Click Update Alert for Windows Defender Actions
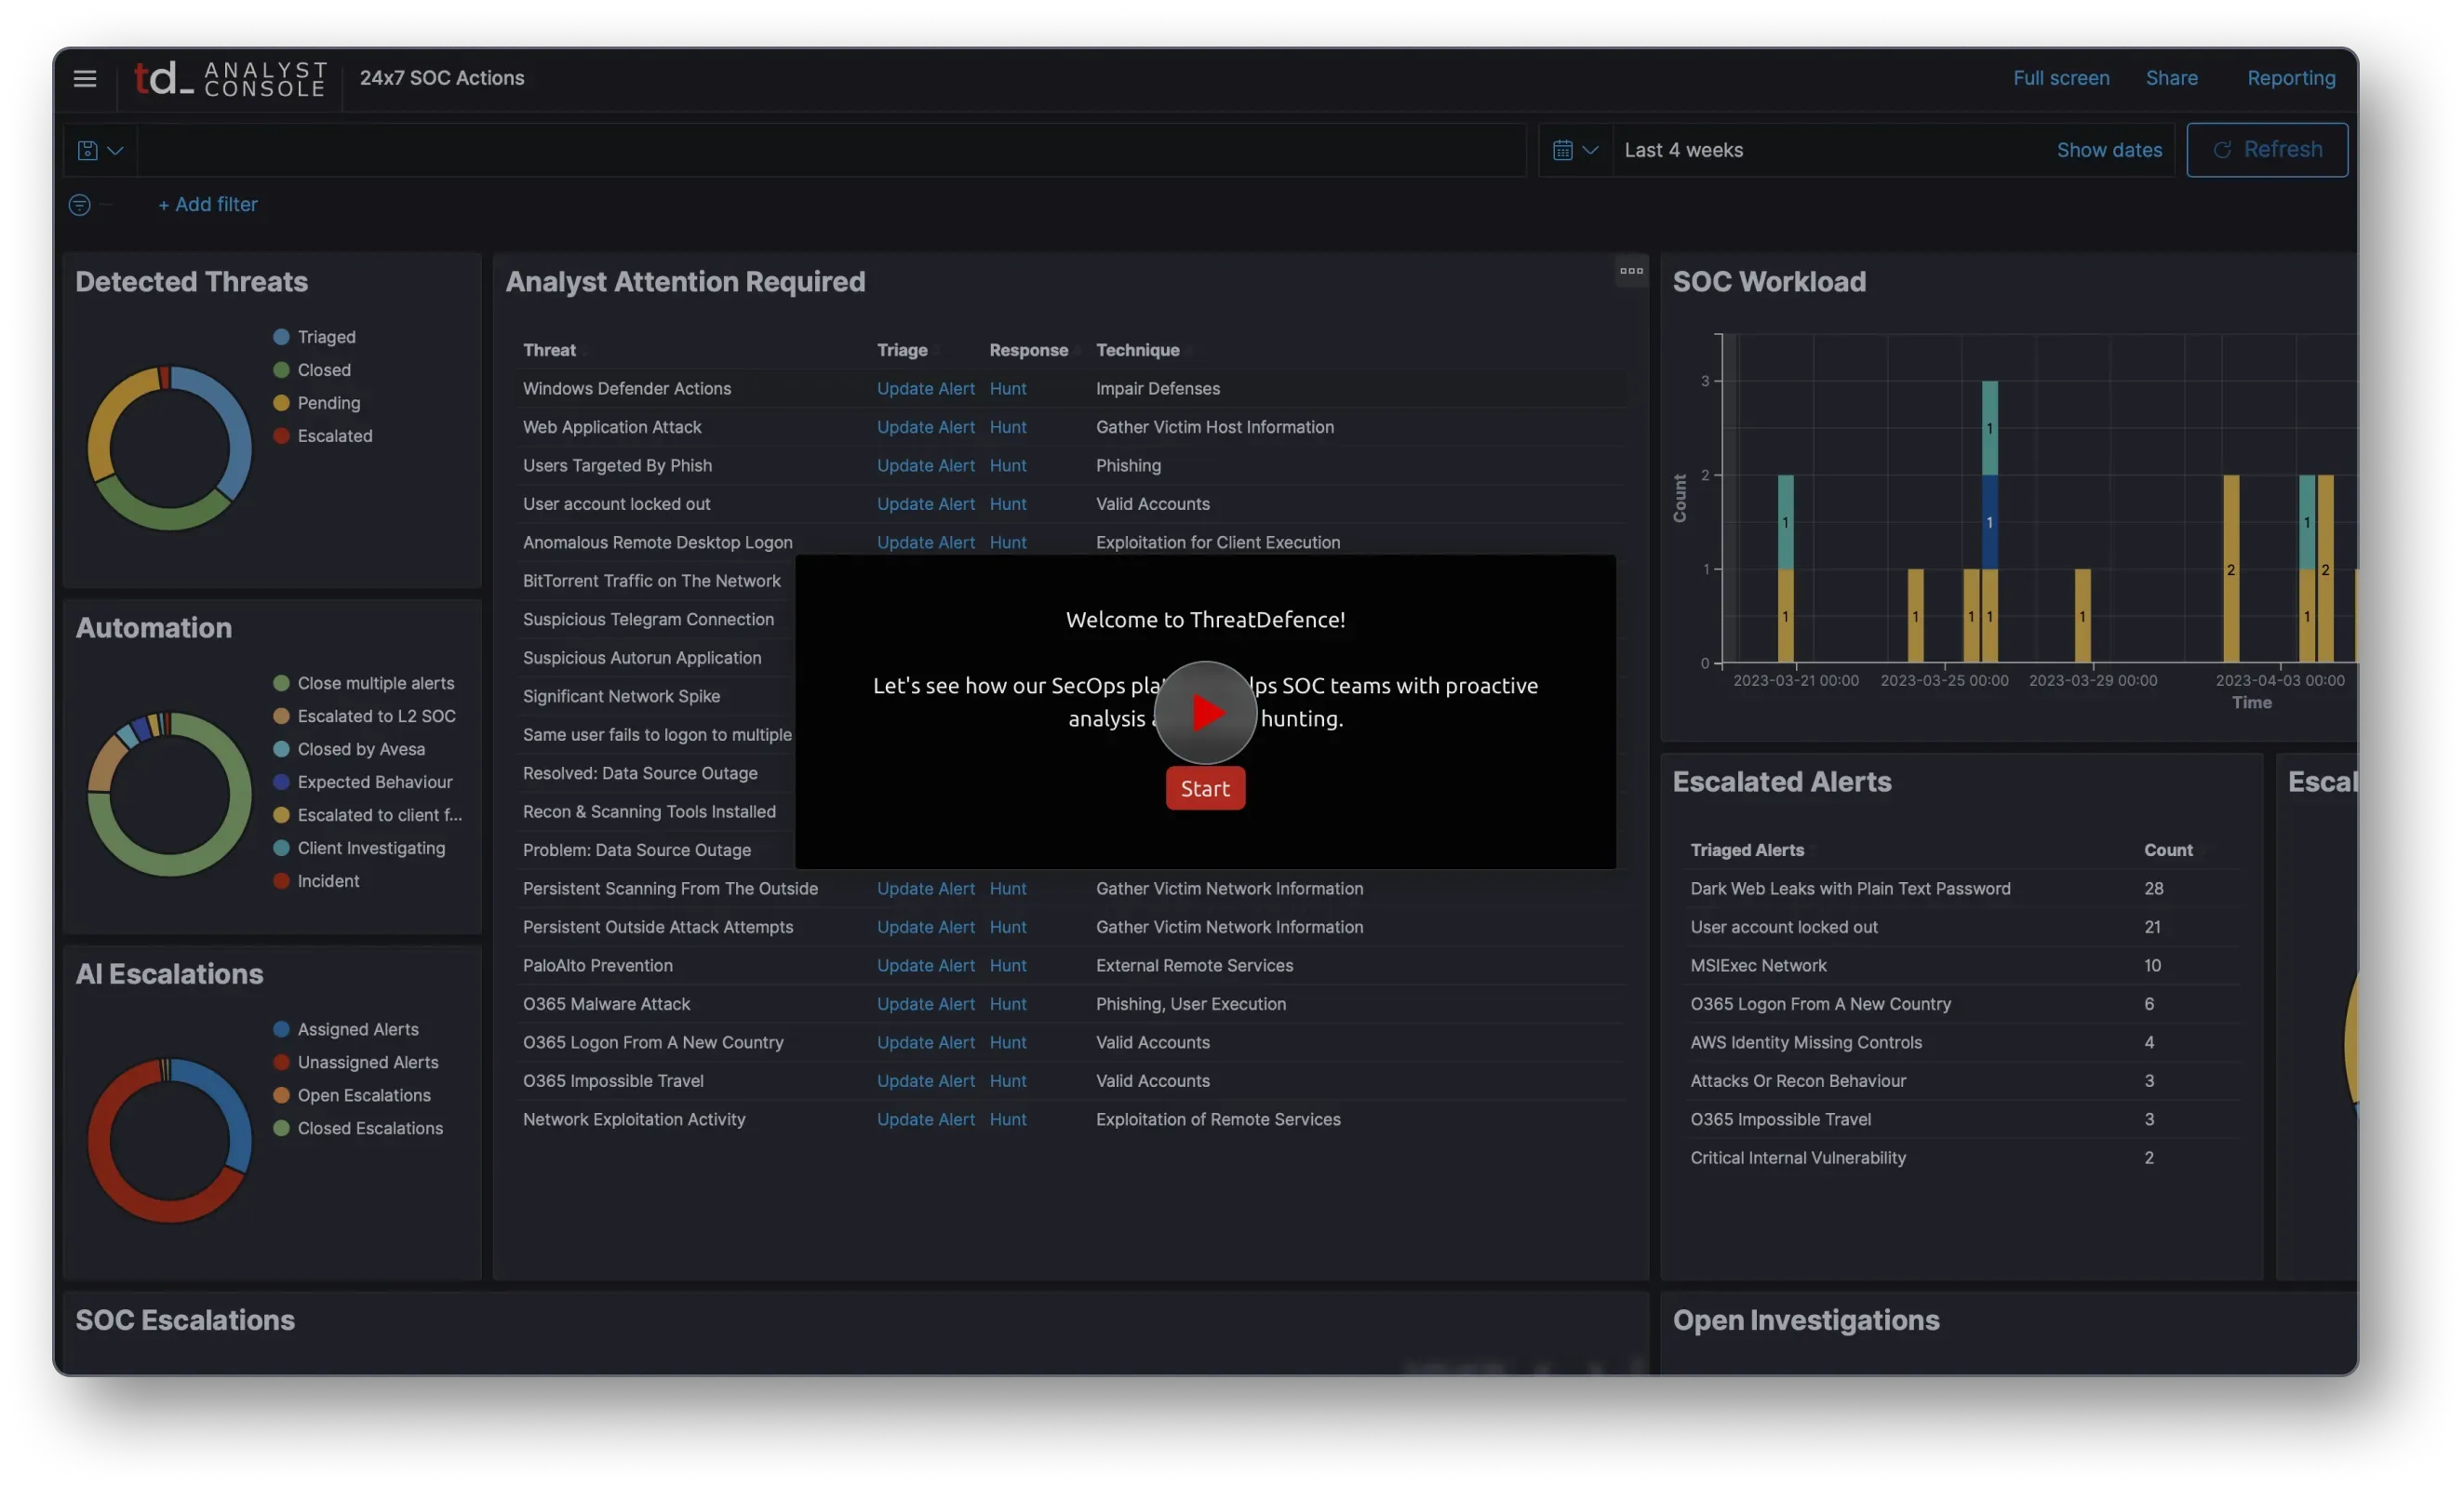This screenshot has height=1487, width=2464. 925,388
